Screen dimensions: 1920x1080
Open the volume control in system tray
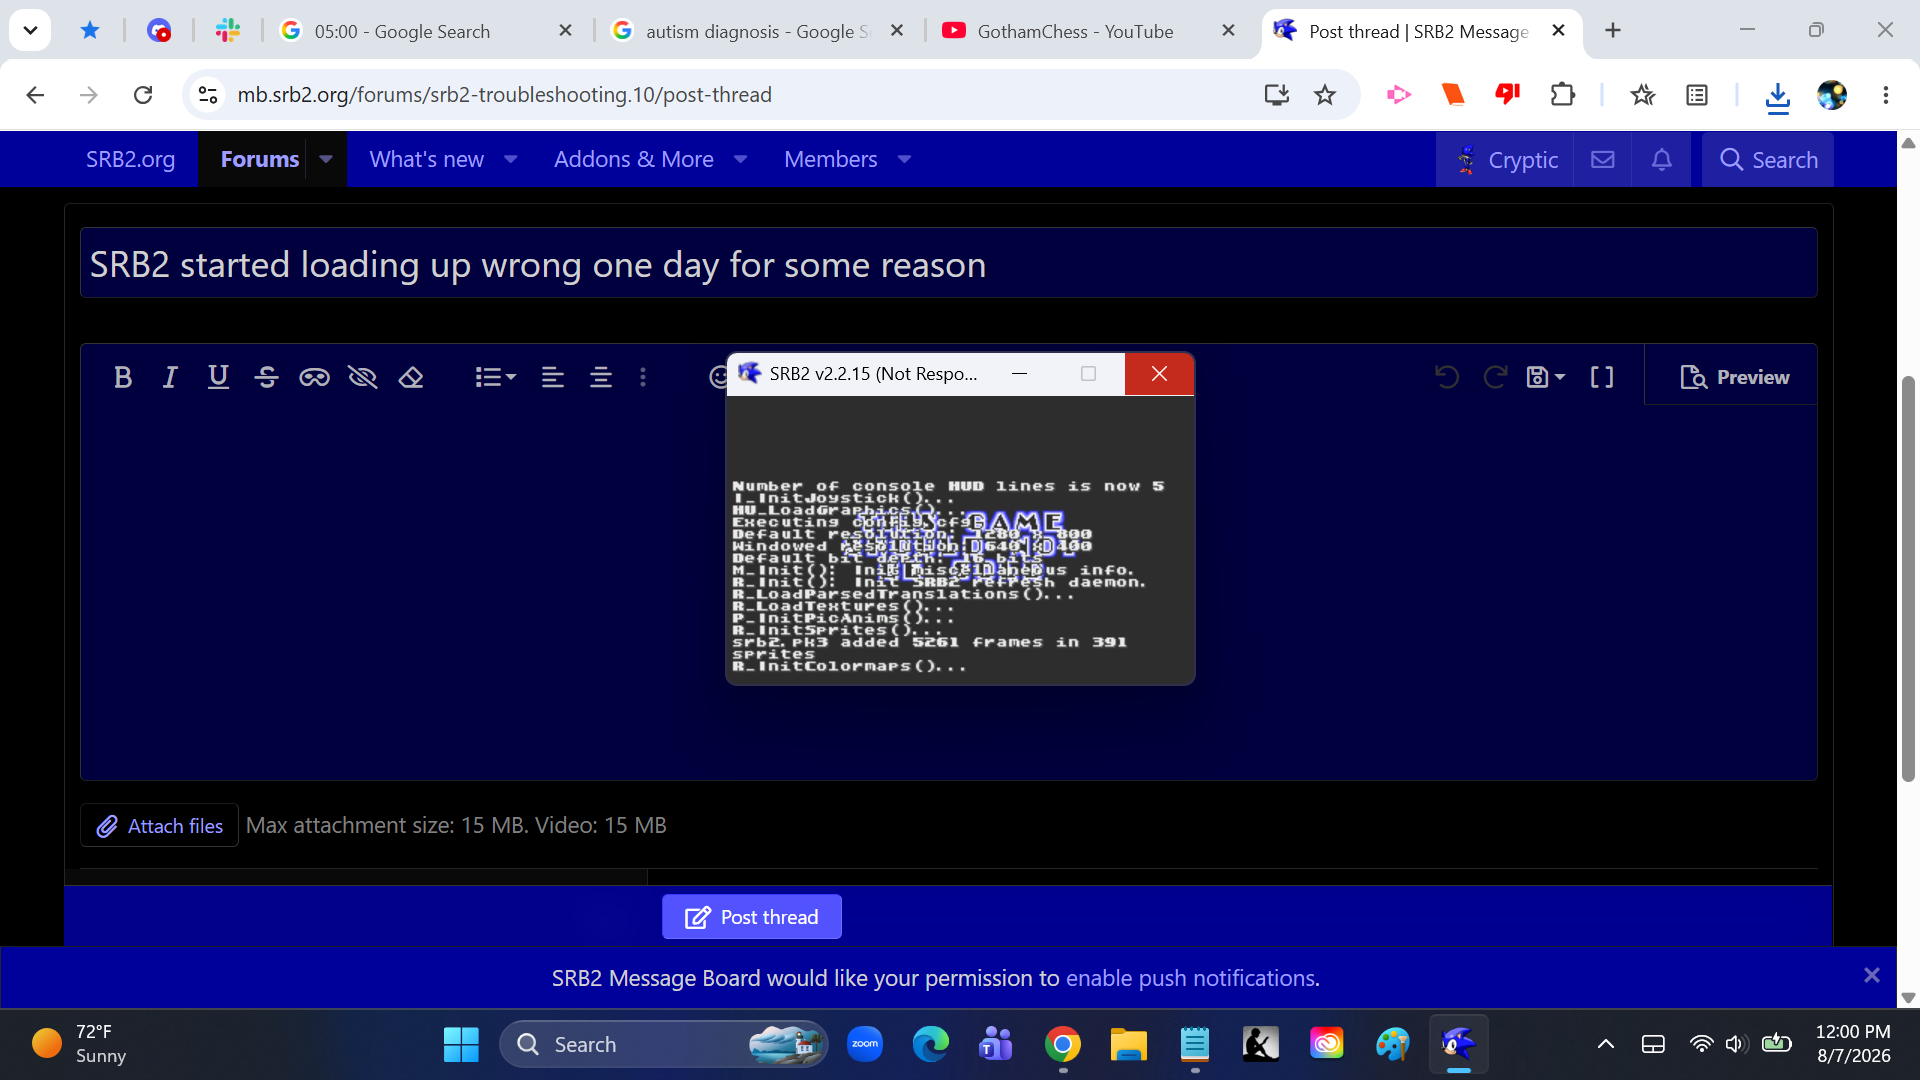click(1735, 1045)
